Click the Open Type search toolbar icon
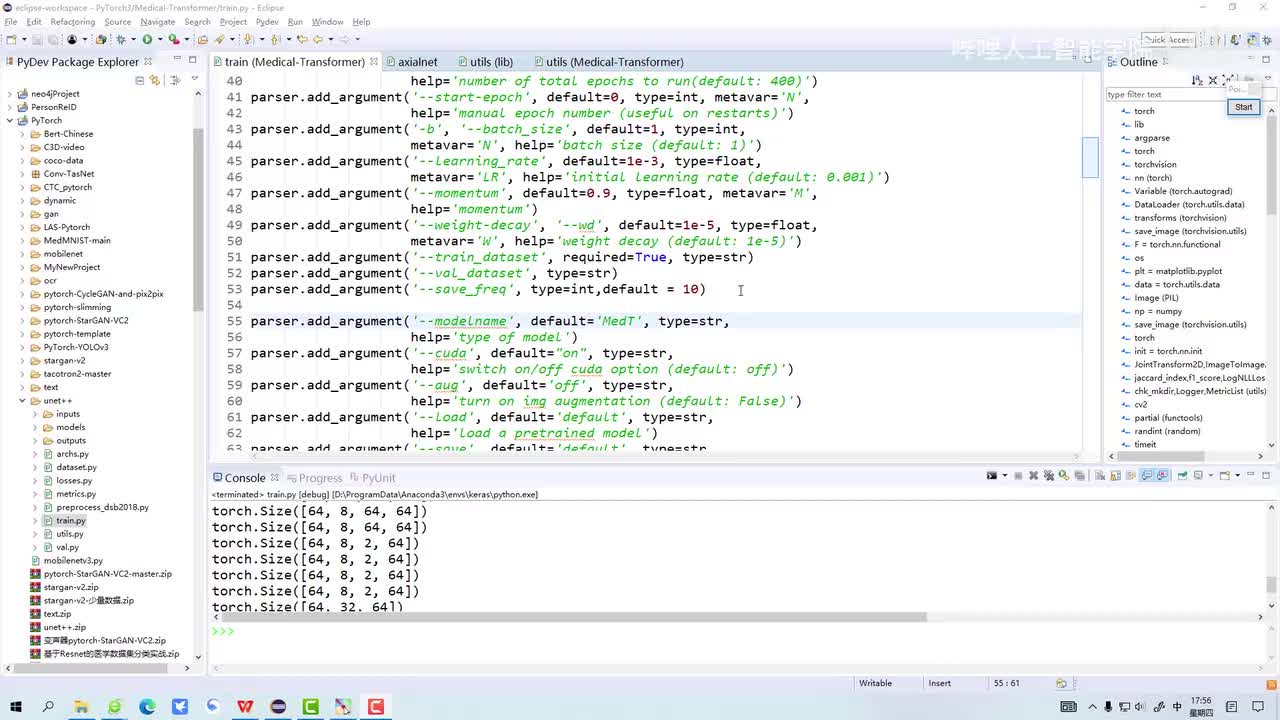The image size is (1280, 720). tap(219, 39)
